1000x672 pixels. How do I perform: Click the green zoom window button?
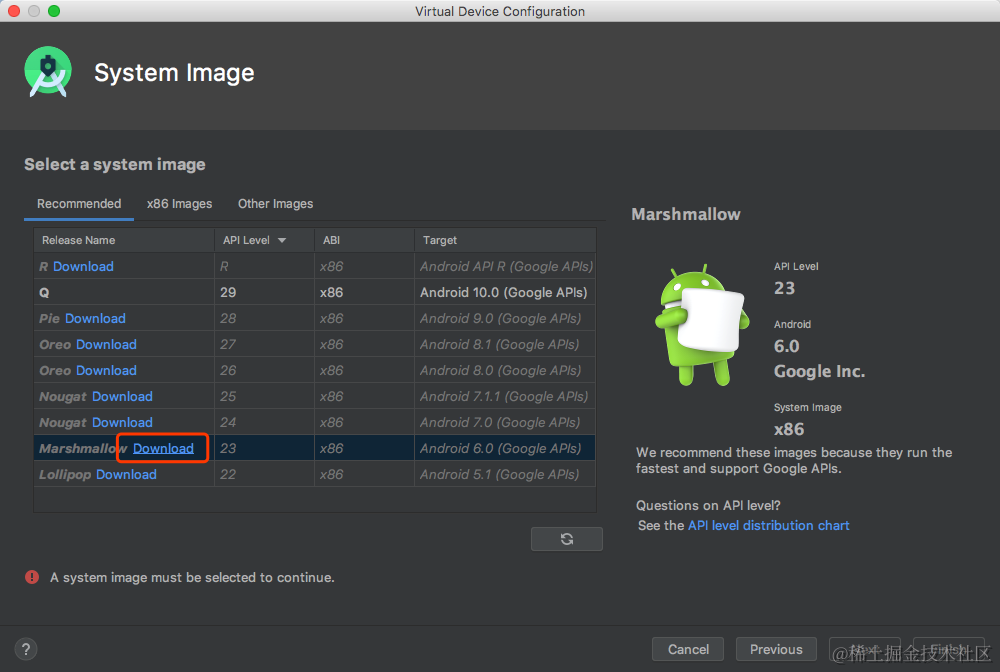point(54,11)
